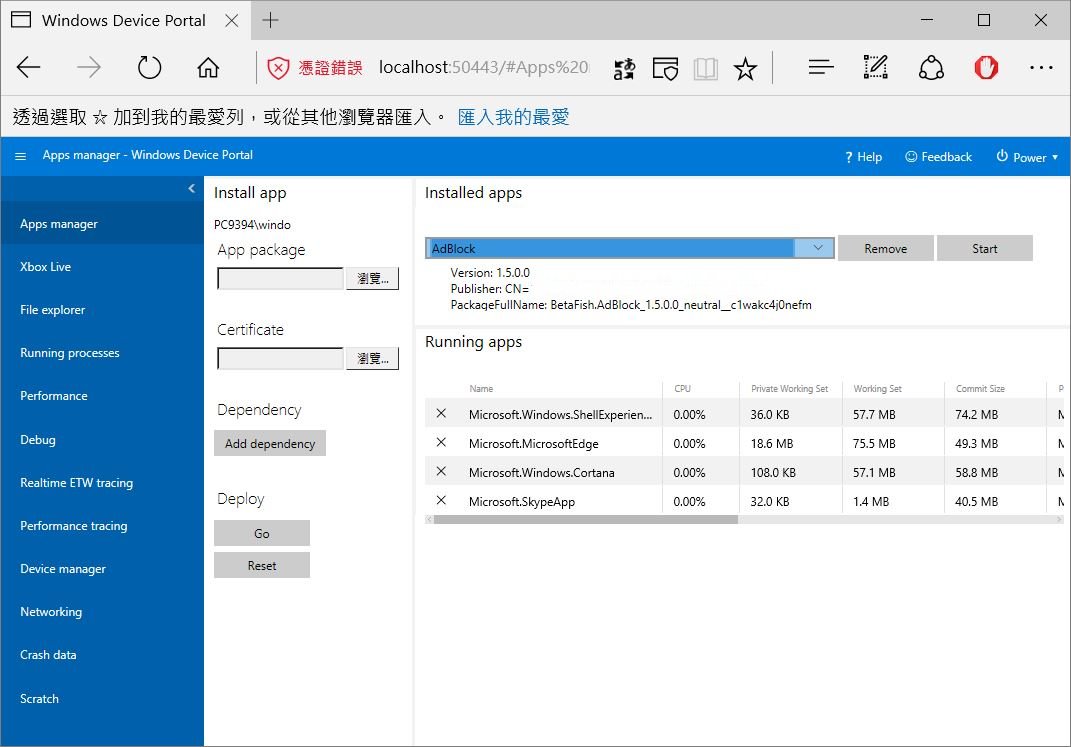1071x747 pixels.
Task: Select the 40.5 MB Commit Size value
Action: coord(976,501)
